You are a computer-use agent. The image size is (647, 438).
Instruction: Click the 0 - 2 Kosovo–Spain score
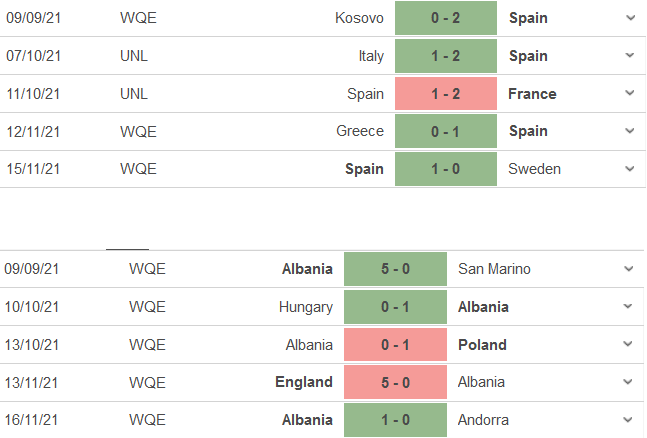[446, 18]
